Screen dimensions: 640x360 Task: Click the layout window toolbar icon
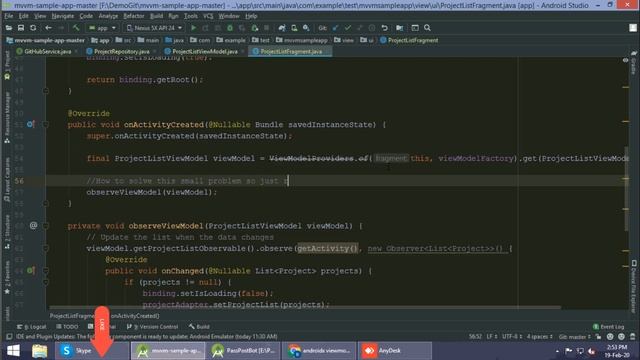coord(415,28)
